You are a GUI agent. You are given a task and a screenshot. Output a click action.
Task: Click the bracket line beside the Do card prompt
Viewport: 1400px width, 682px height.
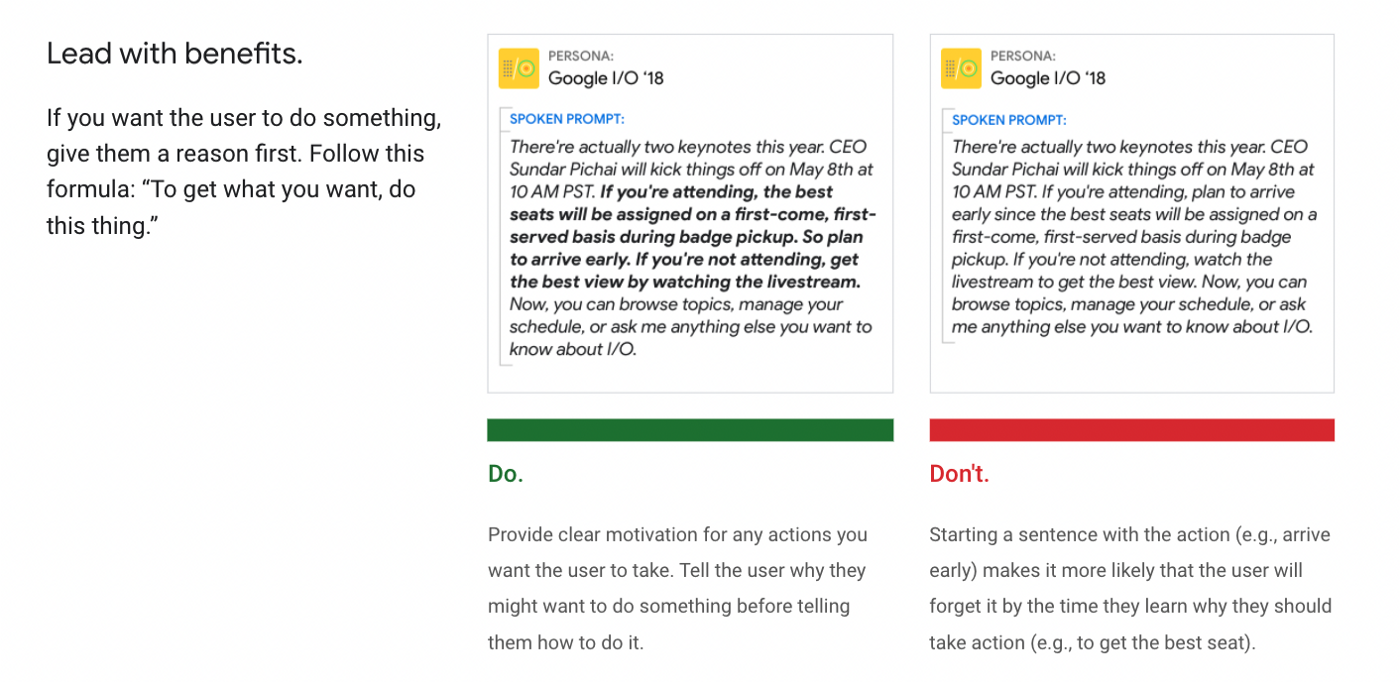click(x=502, y=237)
